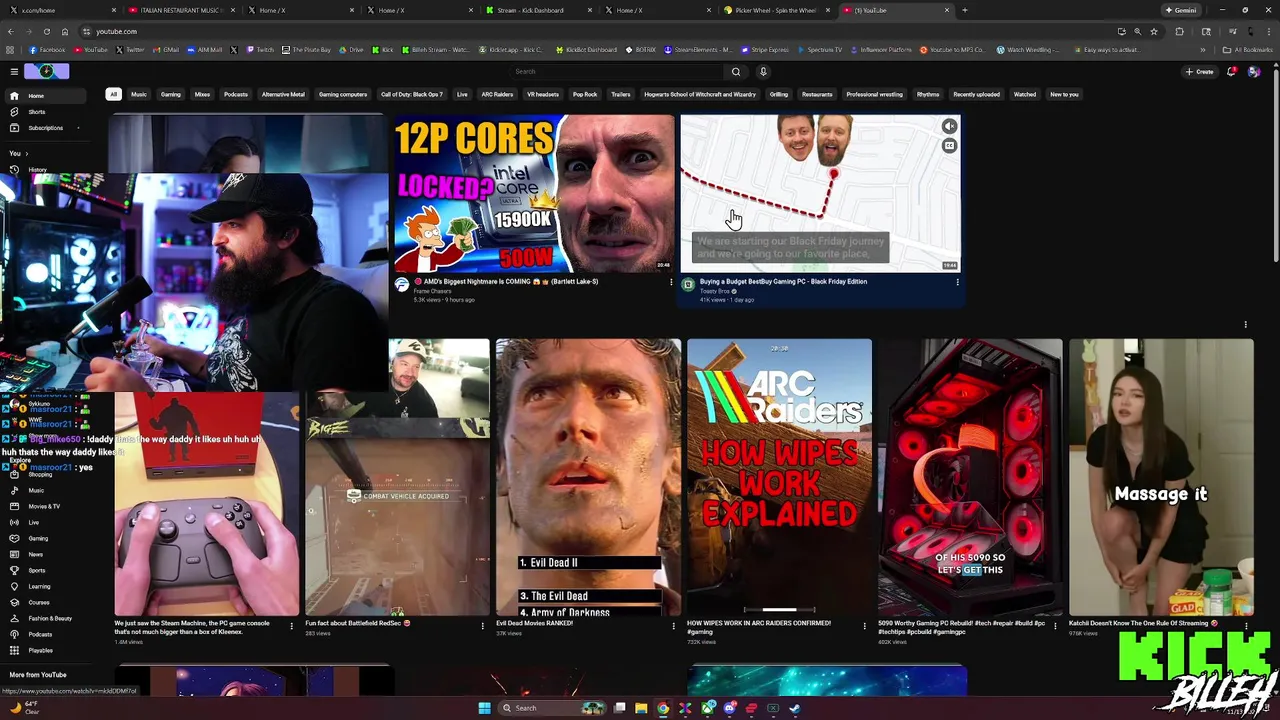Show more bookmarks via the chevron
The width and height of the screenshot is (1280, 720).
[x=1203, y=49]
